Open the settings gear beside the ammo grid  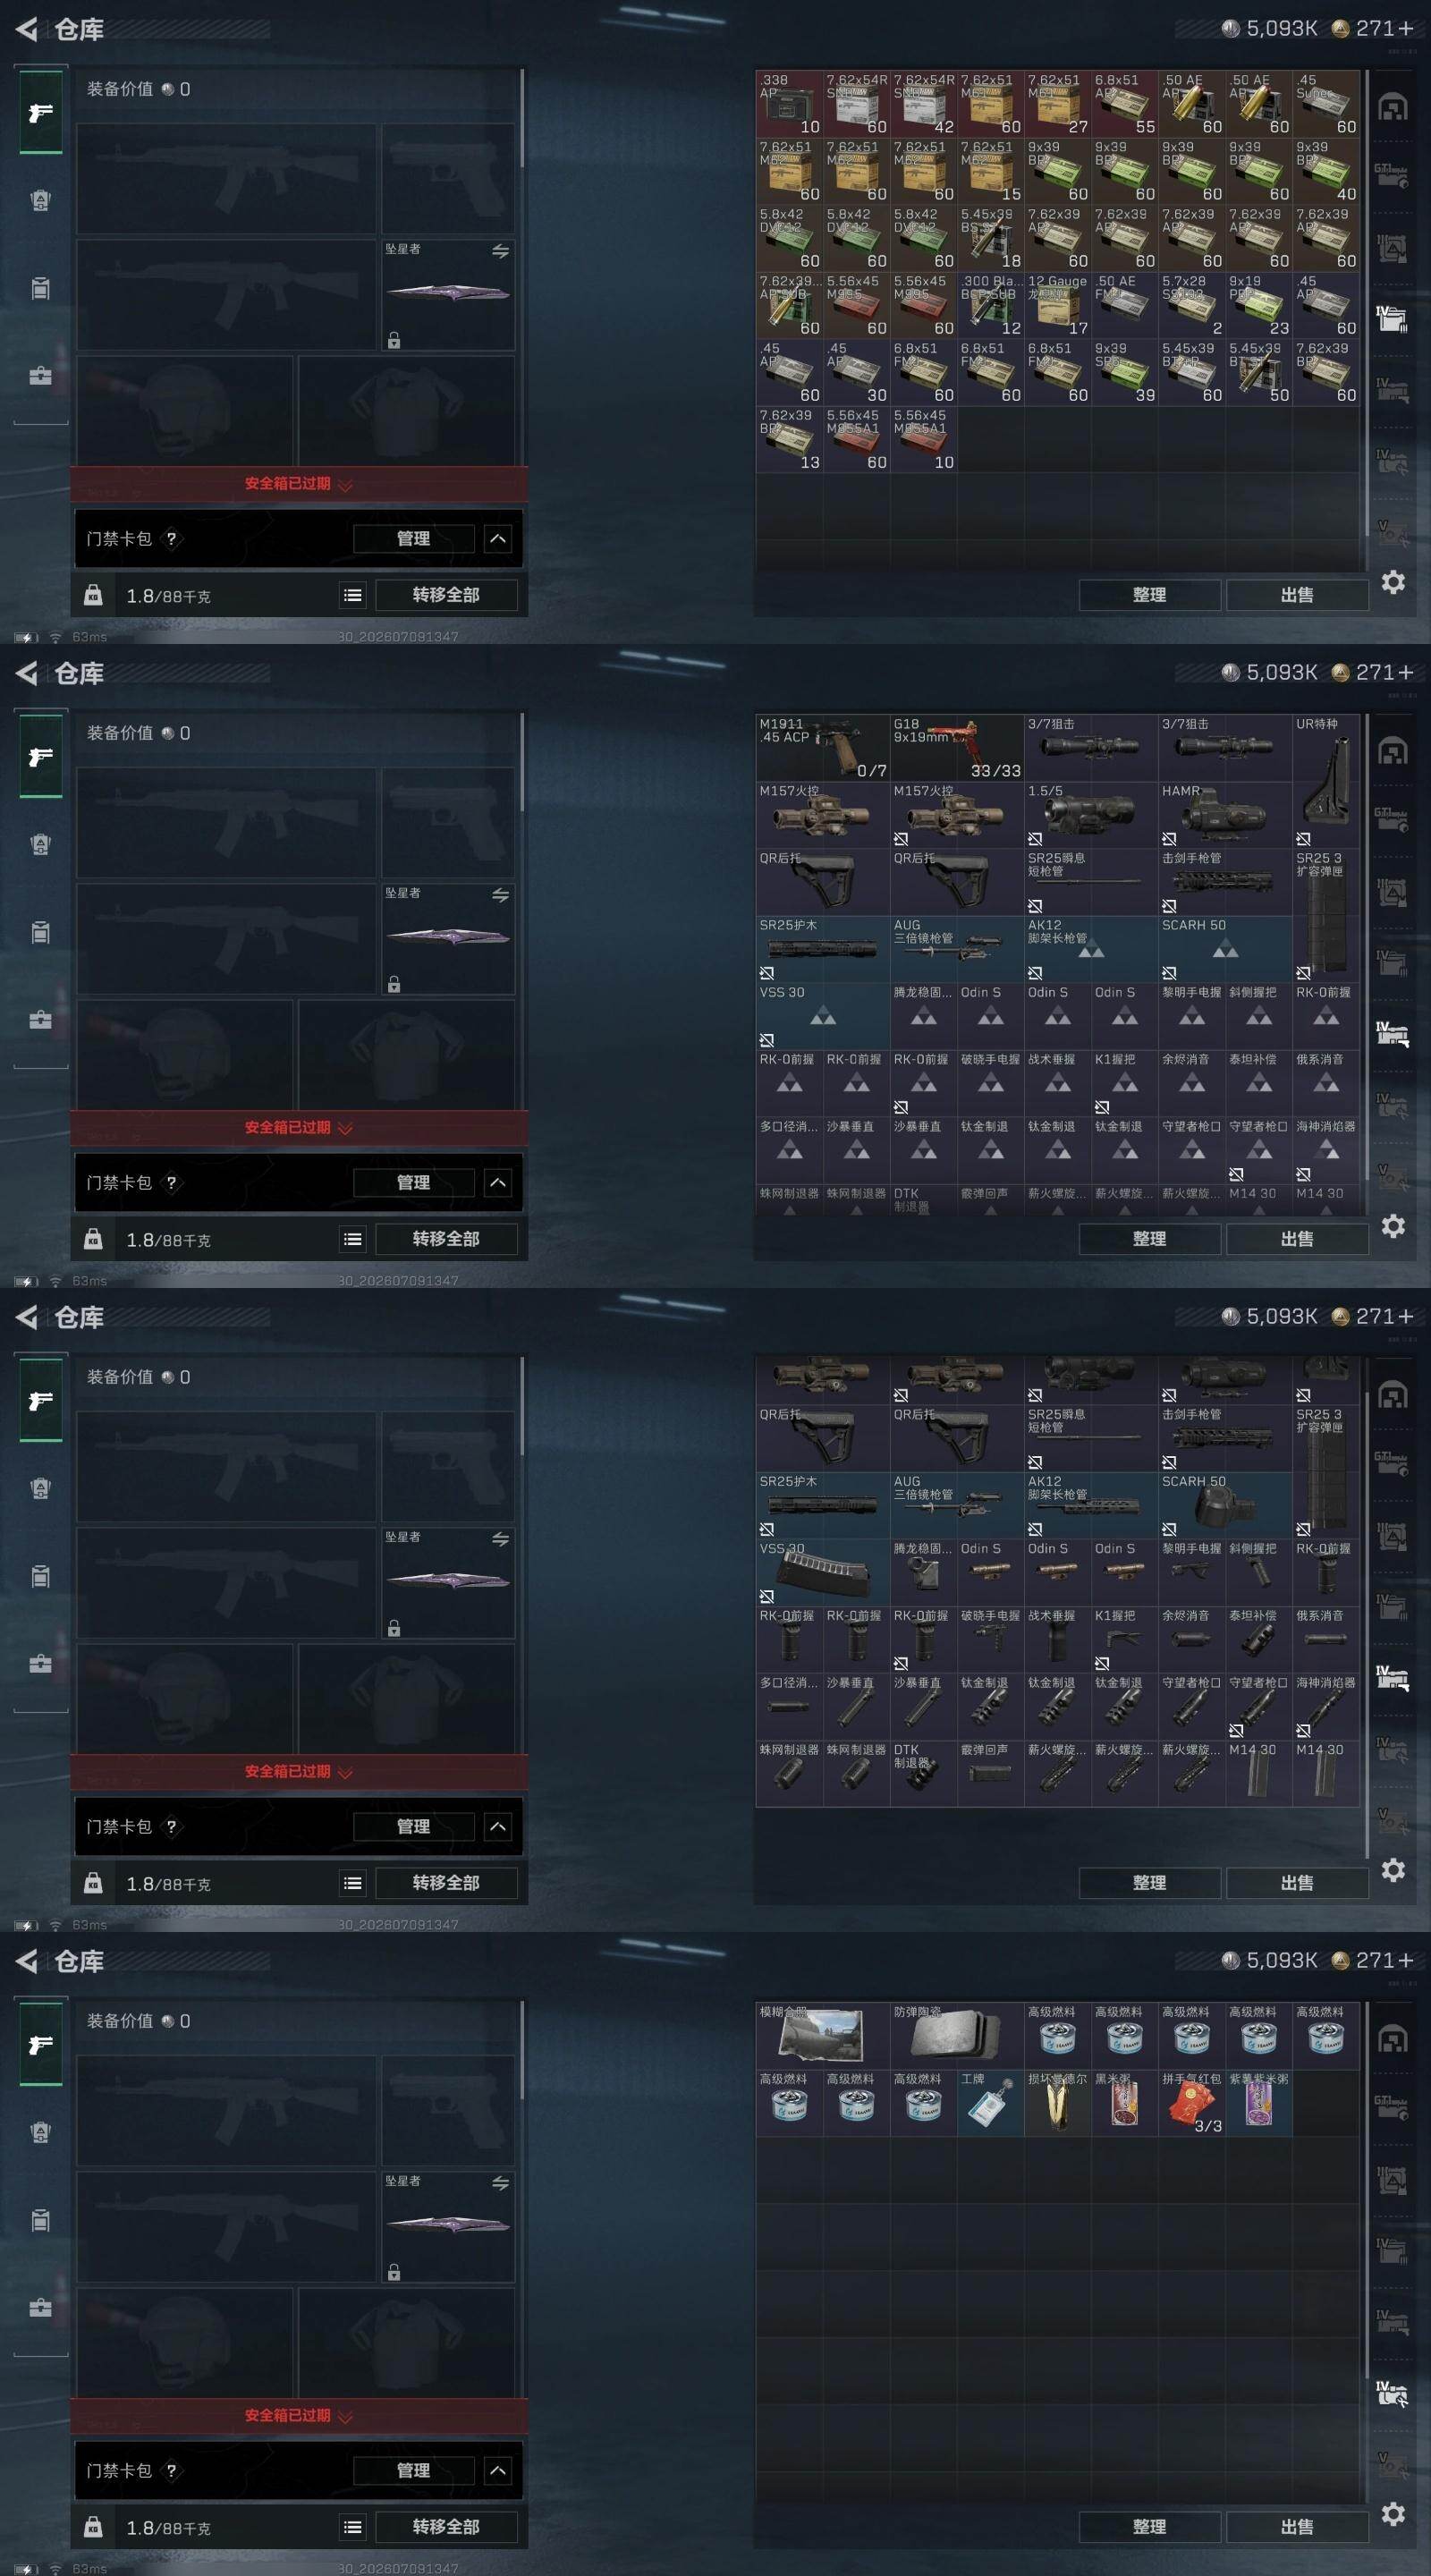pos(1393,582)
